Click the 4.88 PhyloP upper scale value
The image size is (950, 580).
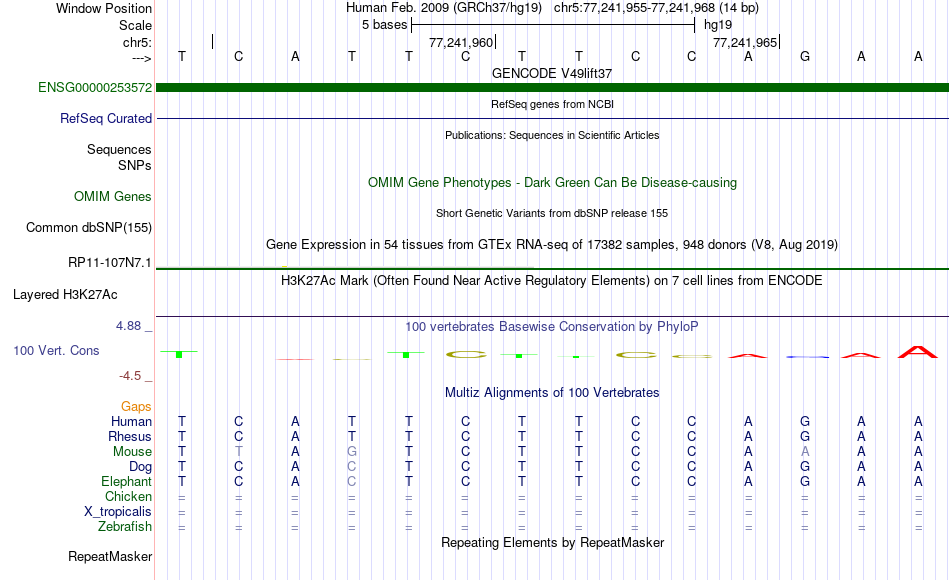[x=128, y=326]
